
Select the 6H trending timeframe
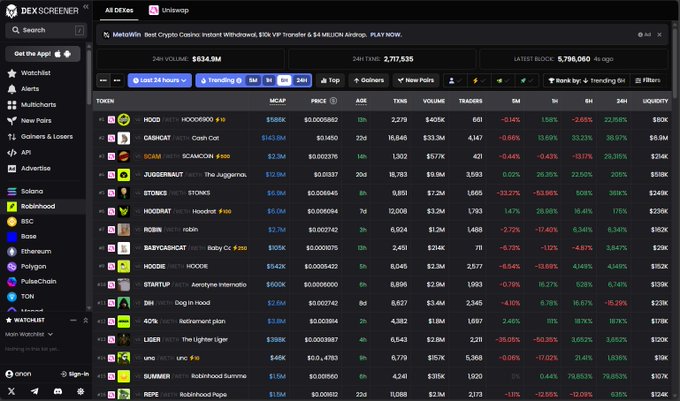click(284, 80)
